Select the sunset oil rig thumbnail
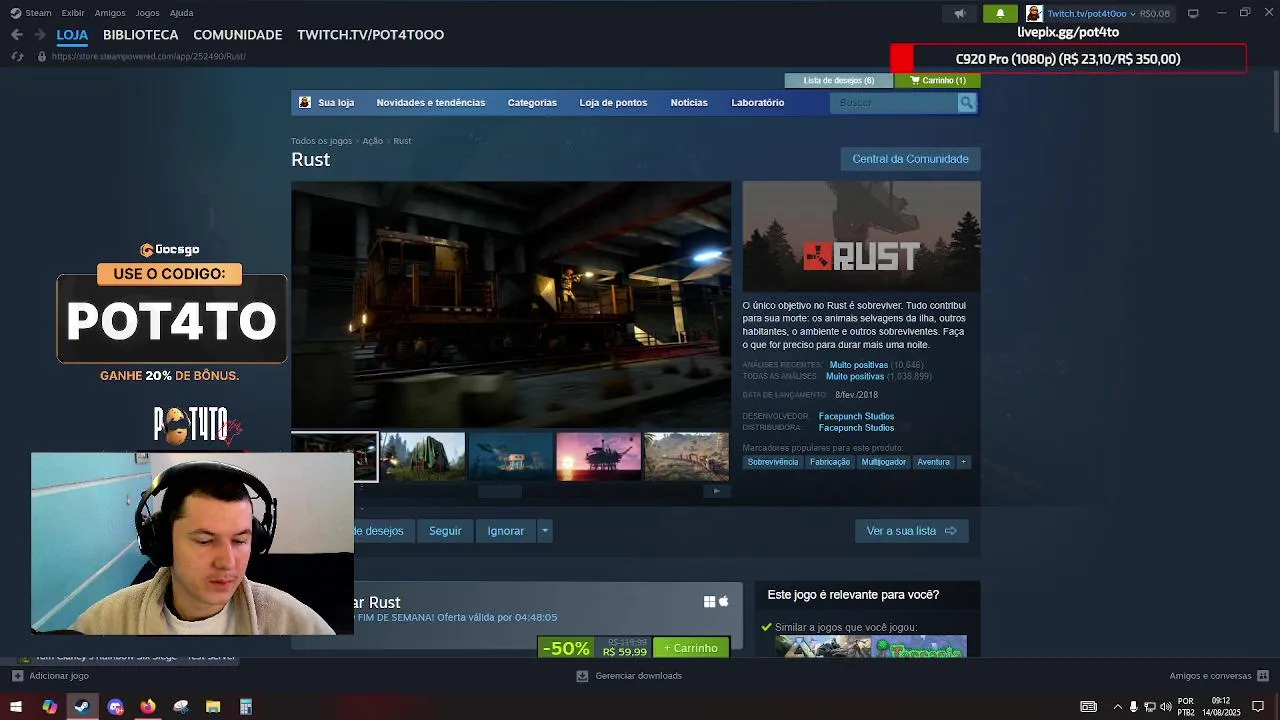The width and height of the screenshot is (1280, 720). 598,456
